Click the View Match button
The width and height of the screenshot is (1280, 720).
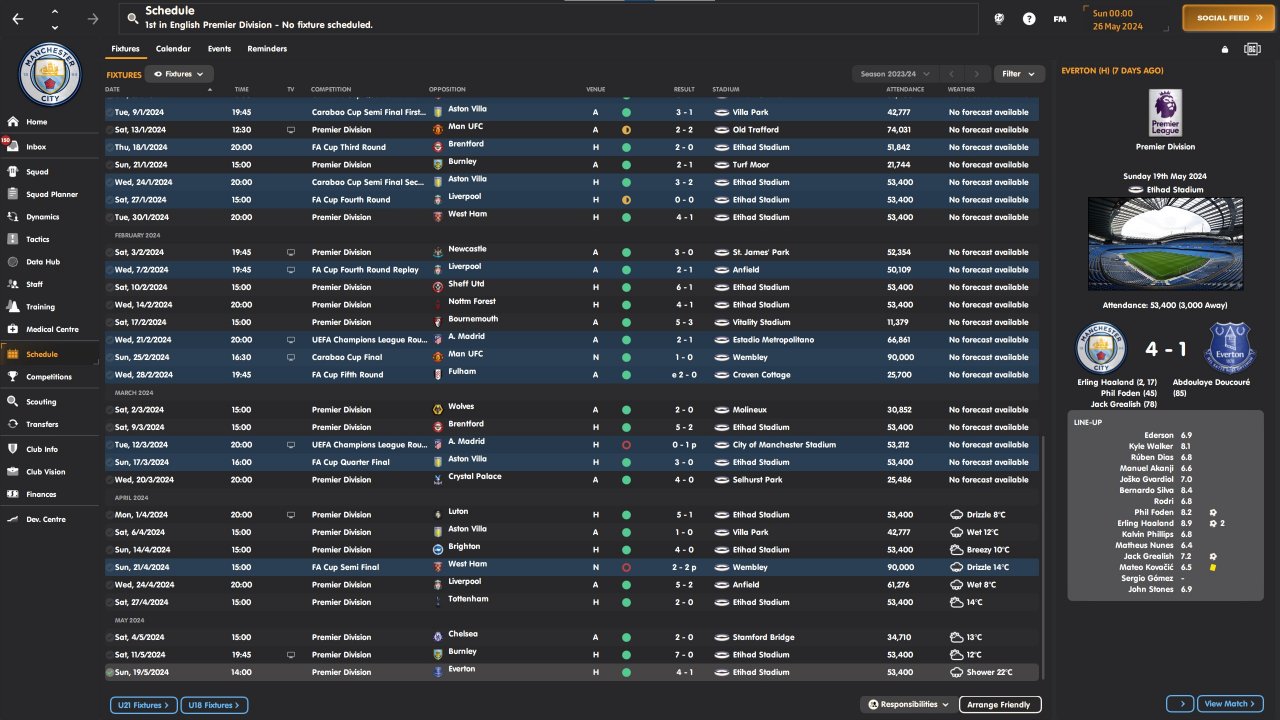[x=1230, y=704]
